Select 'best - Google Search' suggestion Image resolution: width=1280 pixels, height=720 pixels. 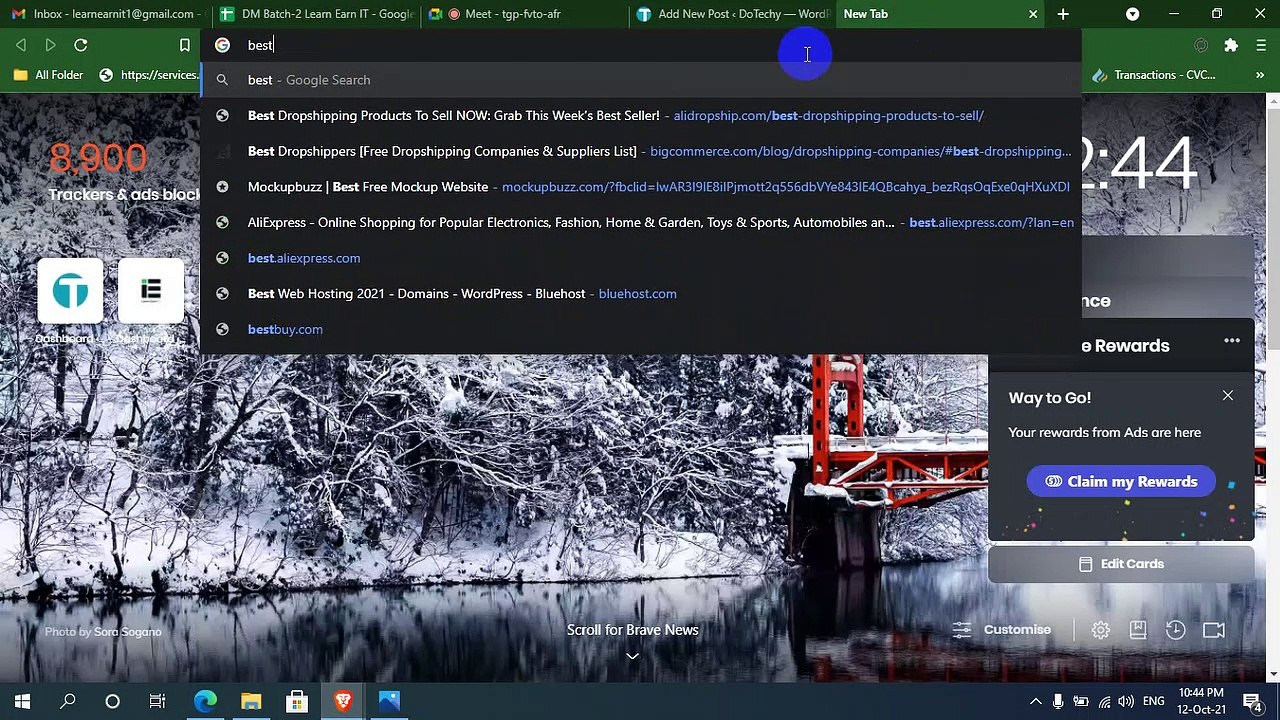[640, 80]
